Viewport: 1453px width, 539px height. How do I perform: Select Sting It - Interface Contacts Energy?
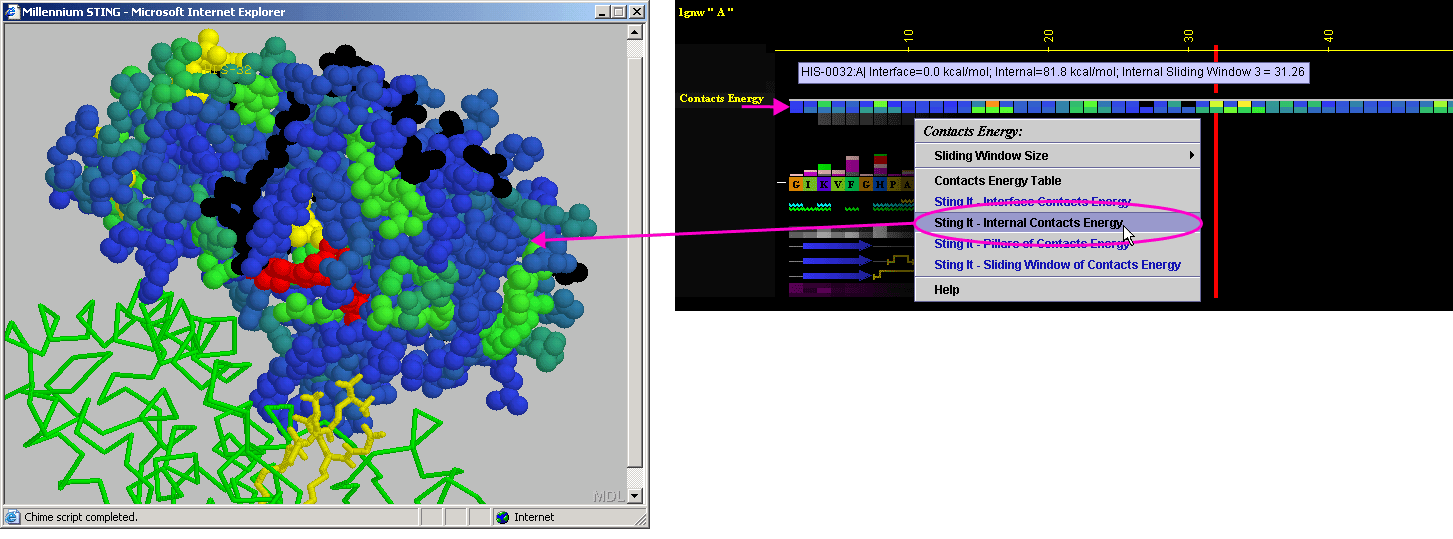click(1058, 202)
